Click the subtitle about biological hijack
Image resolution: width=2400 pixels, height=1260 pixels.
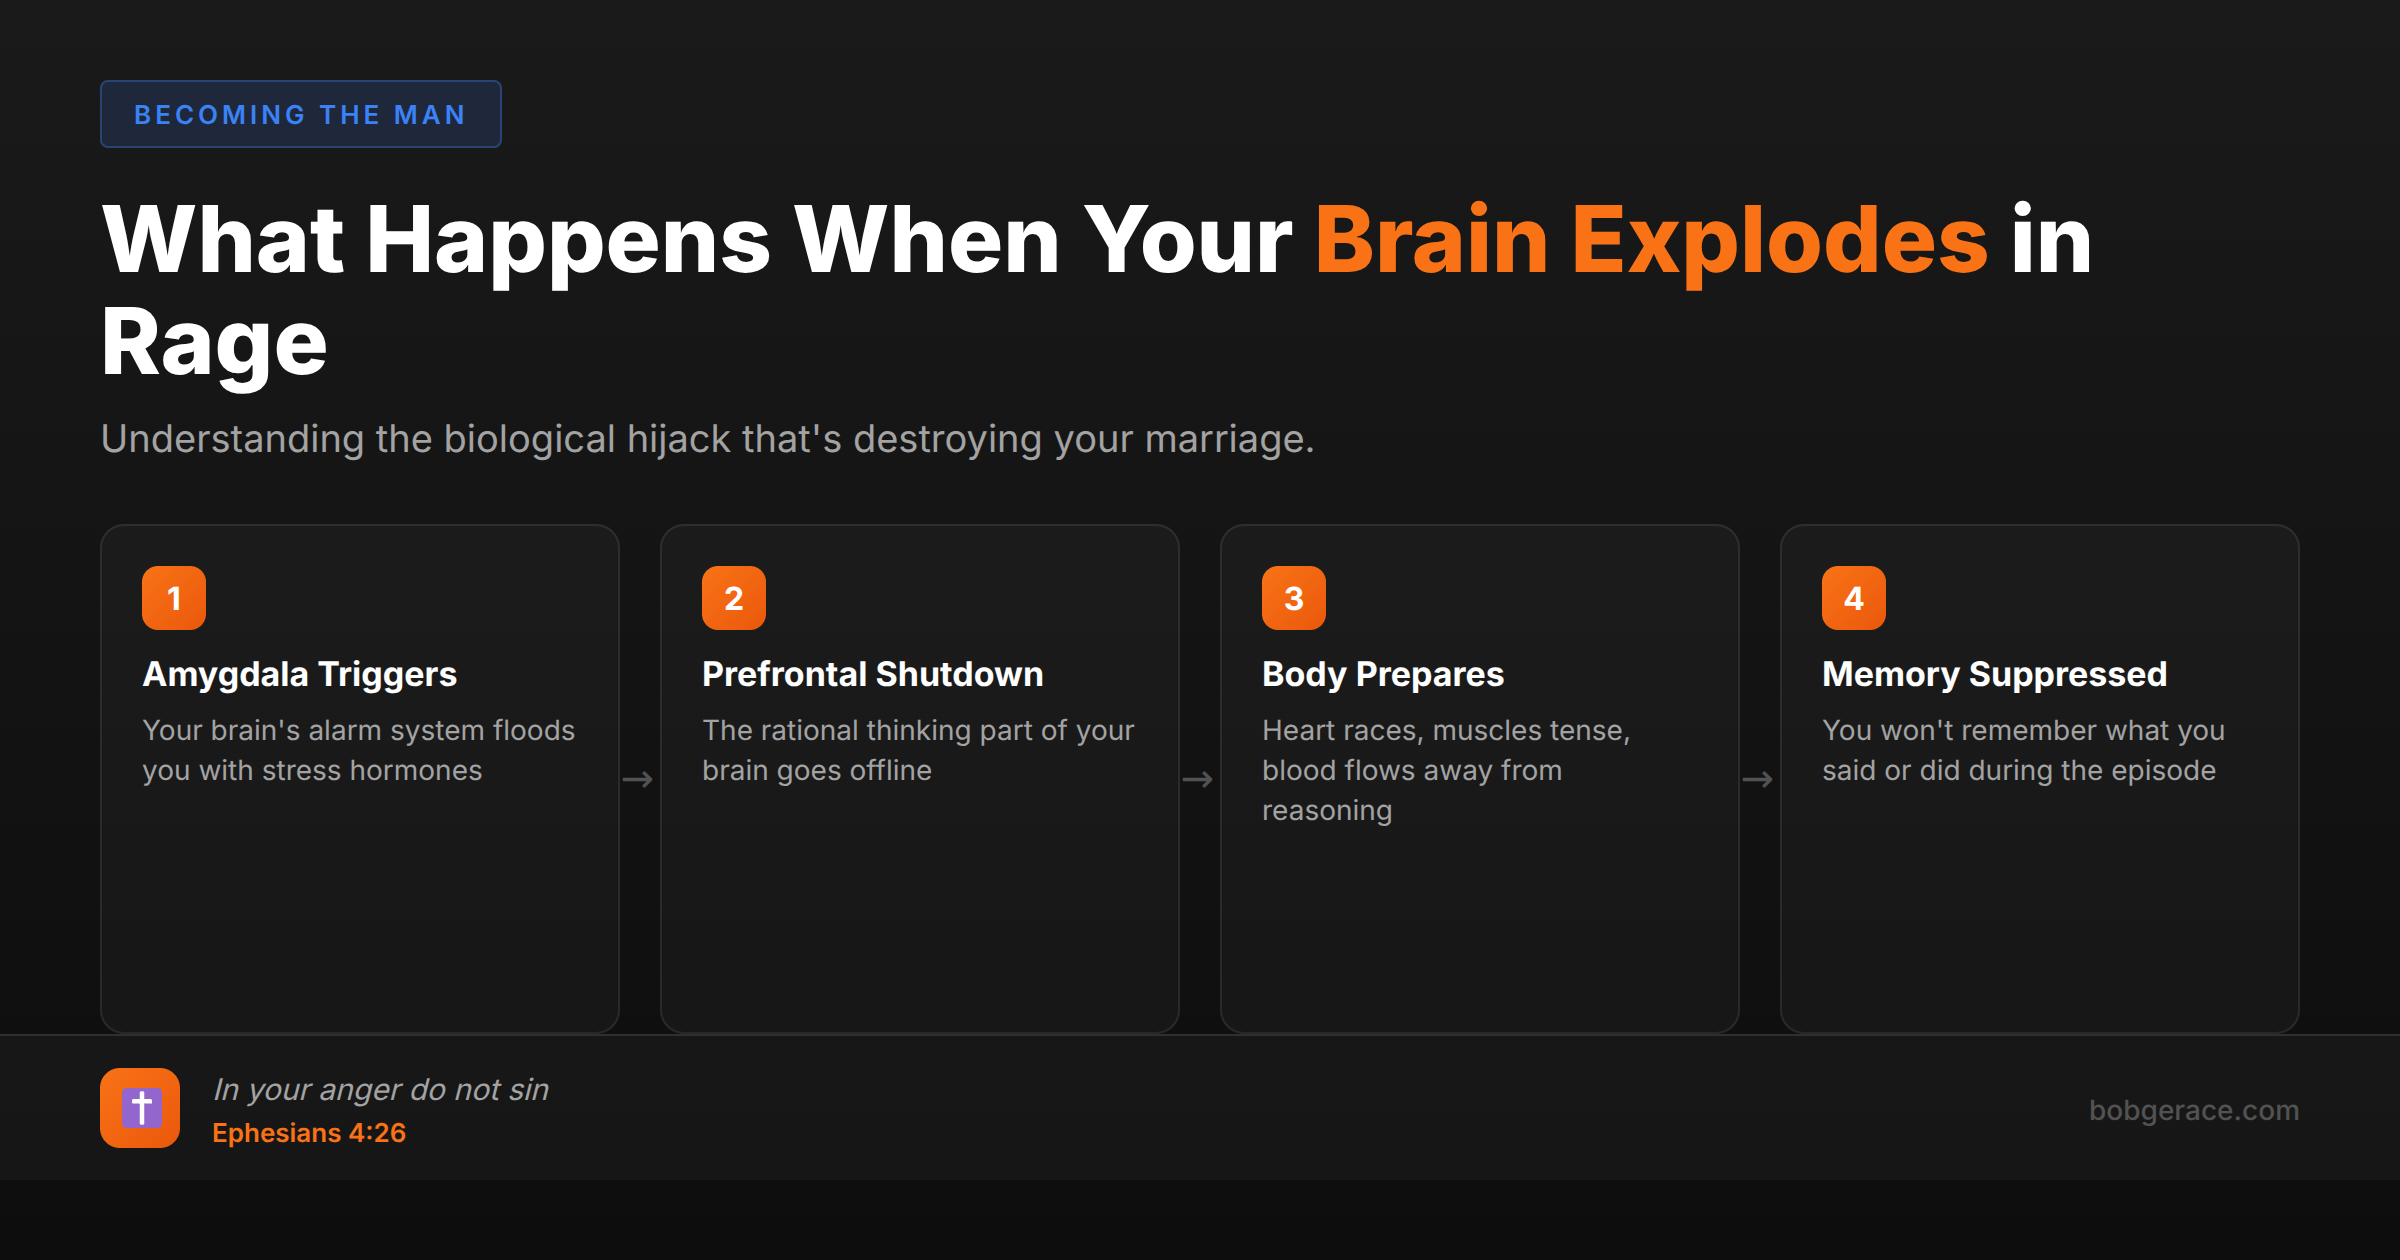coord(708,438)
